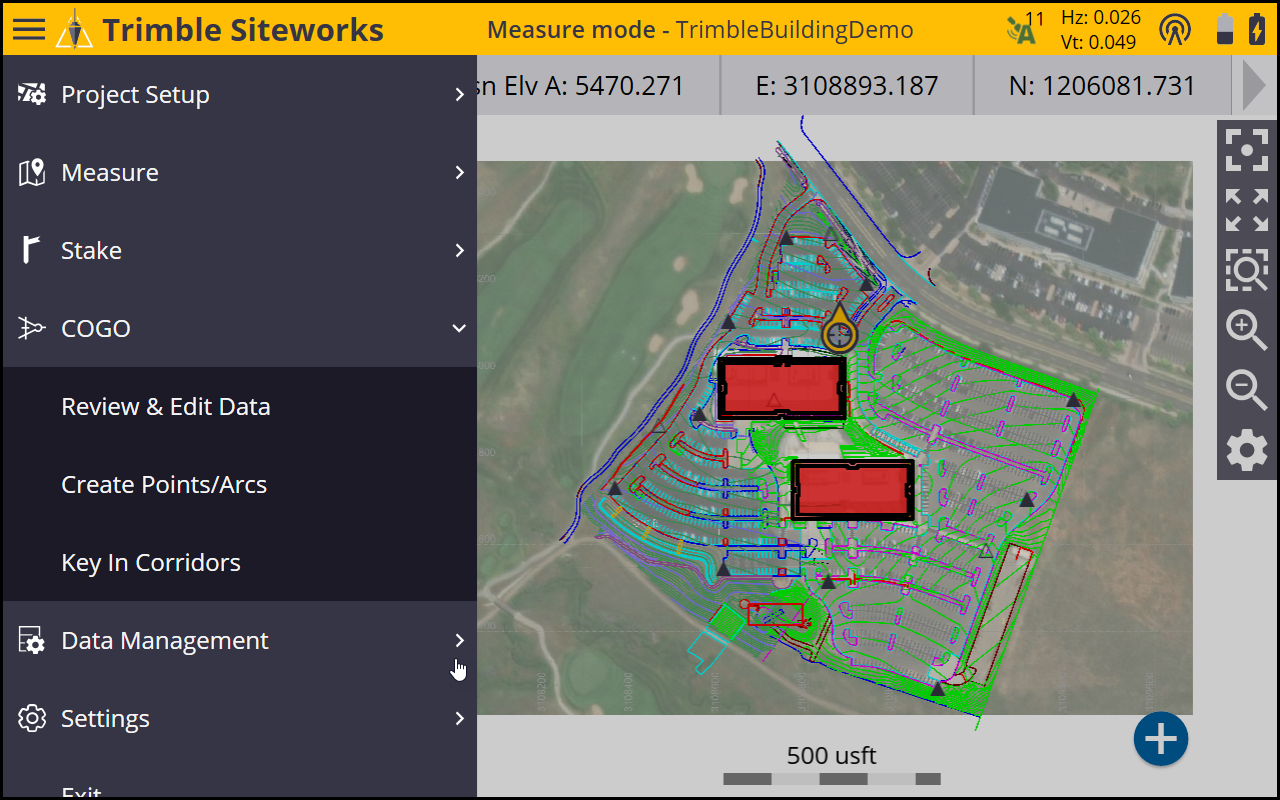The width and height of the screenshot is (1280, 800).
Task: Open the GNSS receiver connection icon
Action: 1175,29
